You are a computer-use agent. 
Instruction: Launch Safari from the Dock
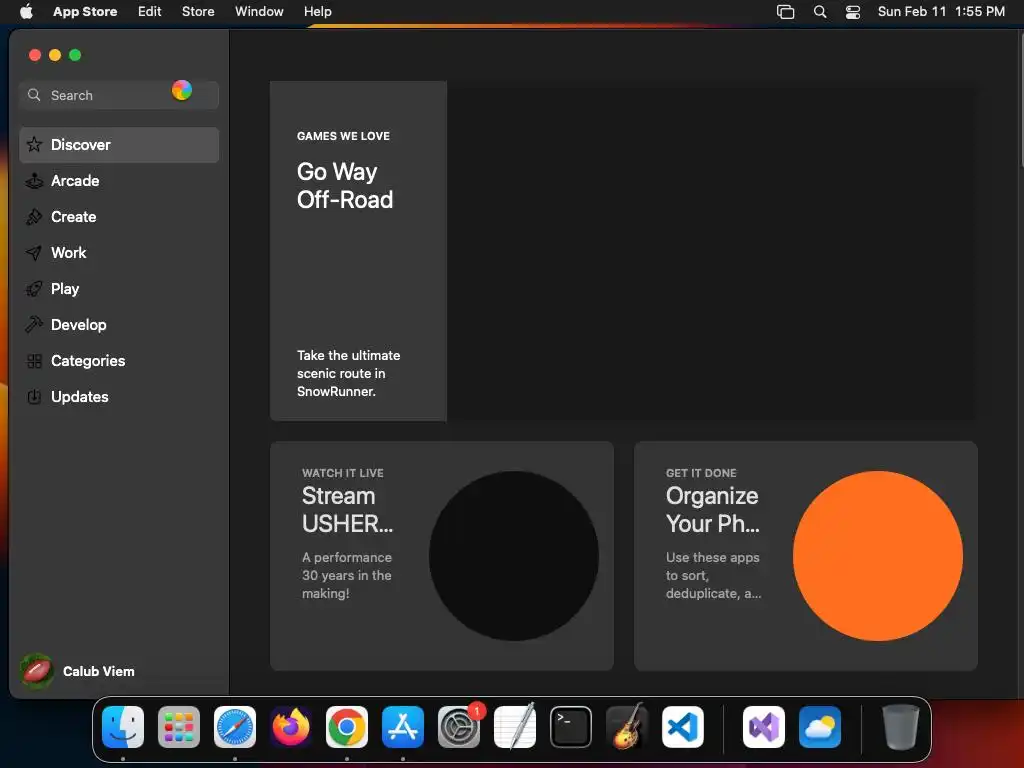[235, 727]
